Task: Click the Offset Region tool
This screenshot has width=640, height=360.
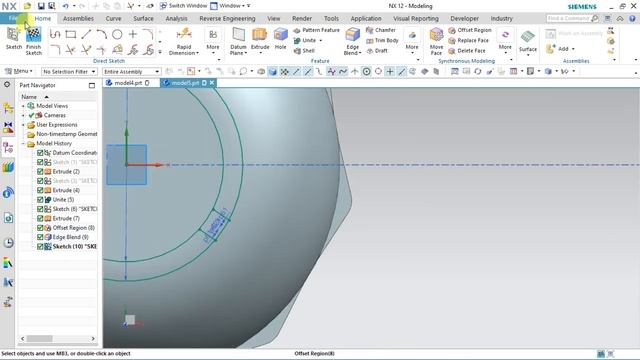Action: tap(470, 30)
